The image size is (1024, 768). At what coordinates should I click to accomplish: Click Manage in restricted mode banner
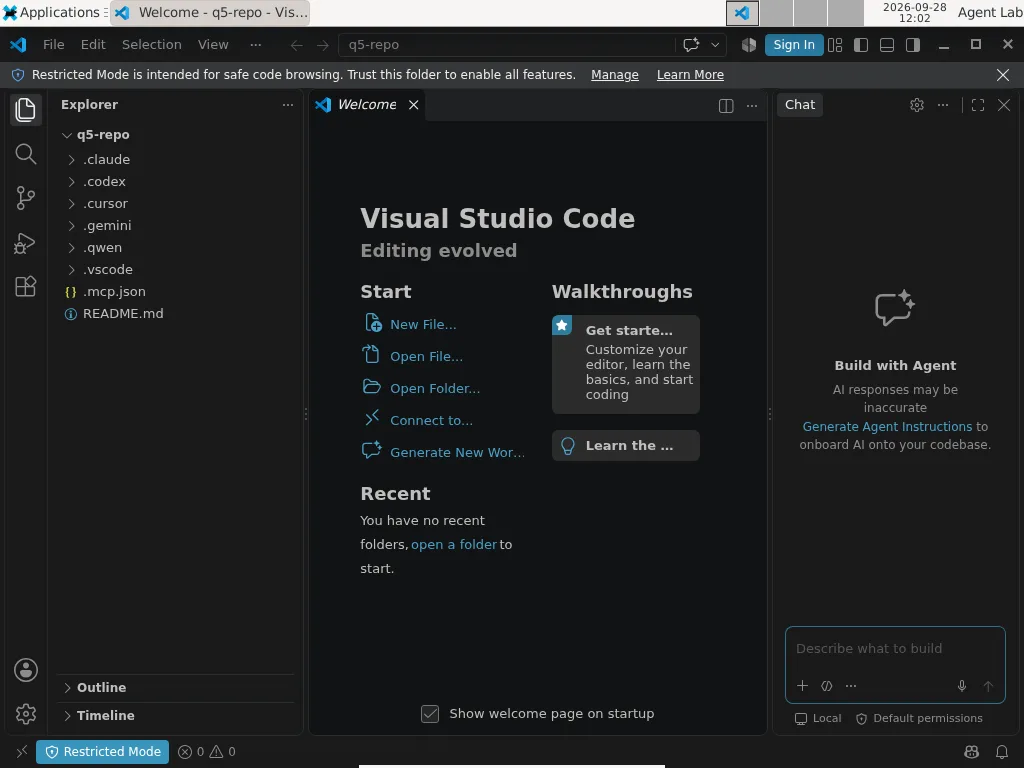pyautogui.click(x=615, y=75)
